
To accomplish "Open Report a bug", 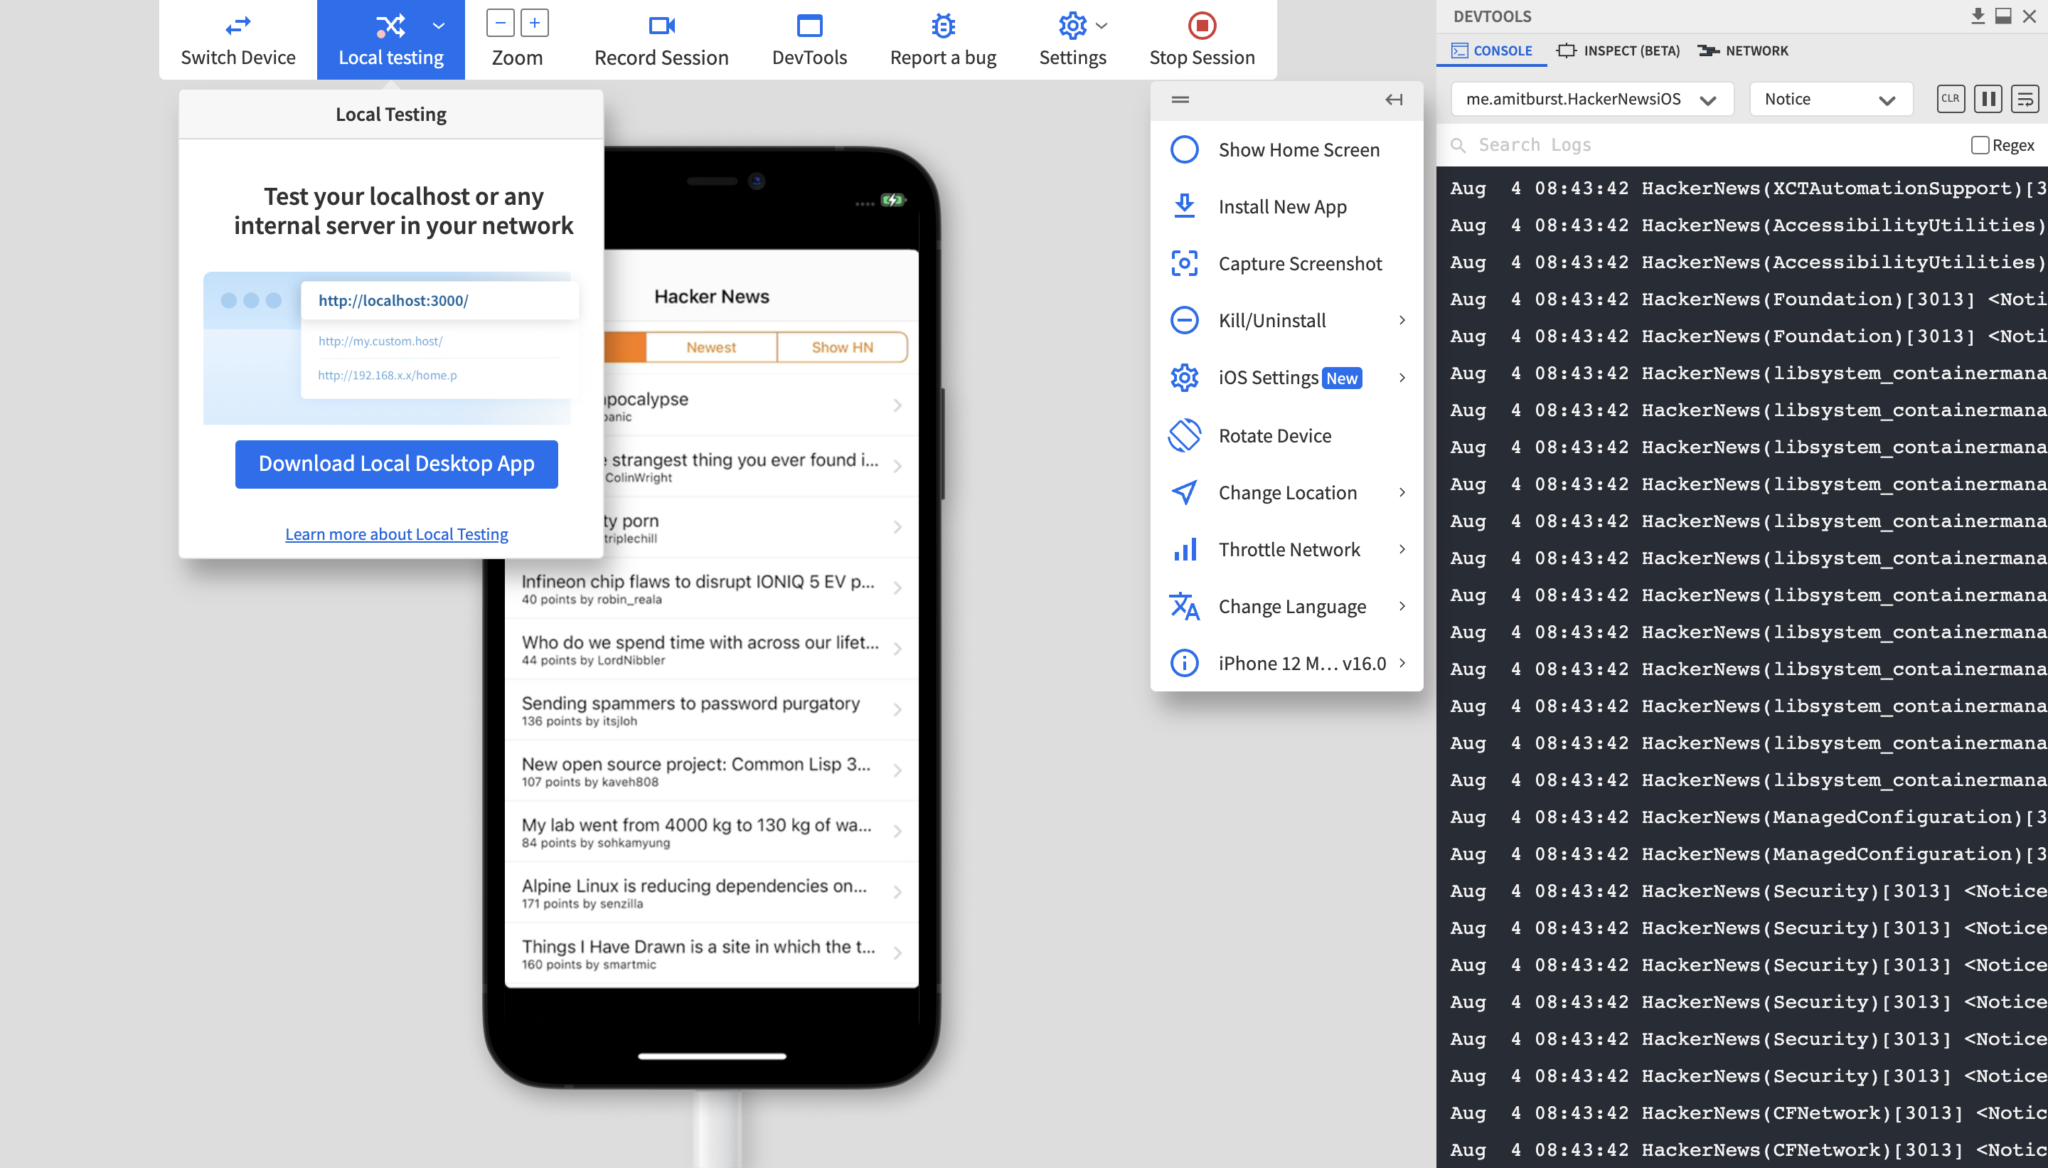I will [x=943, y=40].
